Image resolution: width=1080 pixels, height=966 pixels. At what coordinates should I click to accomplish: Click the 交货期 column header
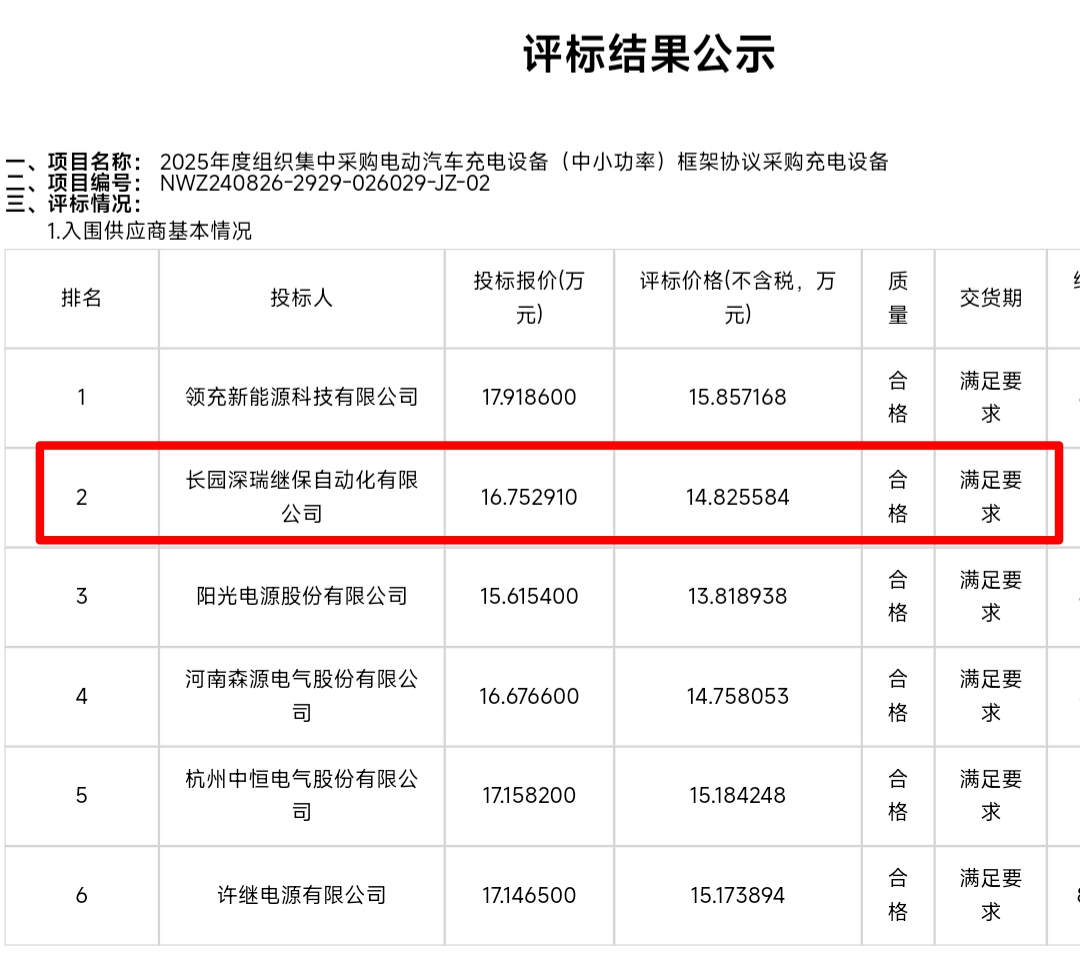[990, 298]
